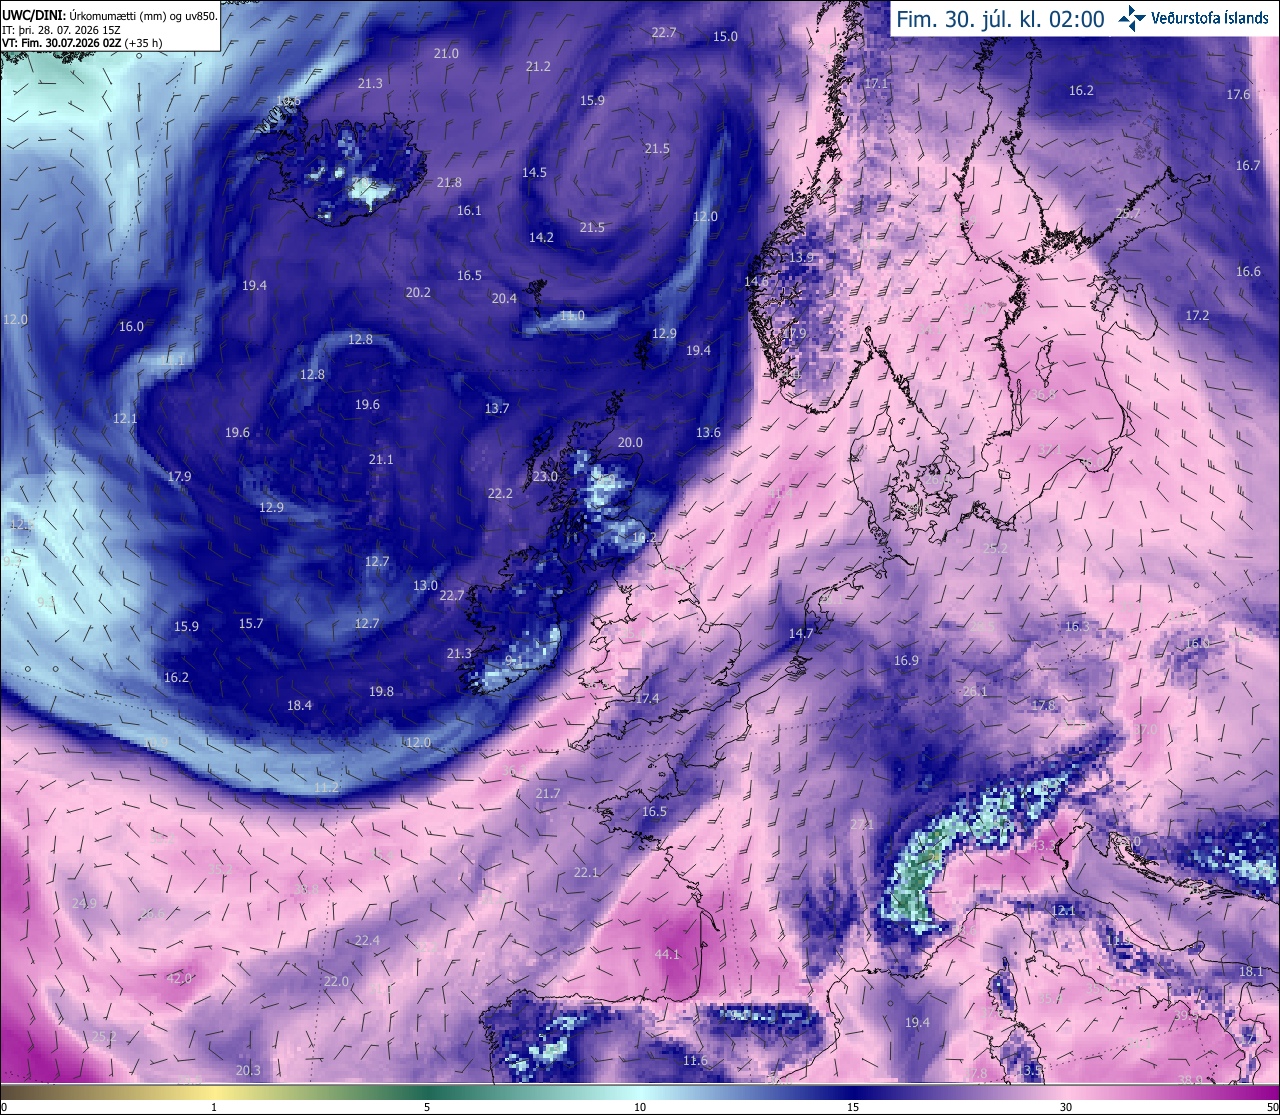Click the Veðurstofa Íslands name text
The image size is (1280, 1115).
point(1210,18)
